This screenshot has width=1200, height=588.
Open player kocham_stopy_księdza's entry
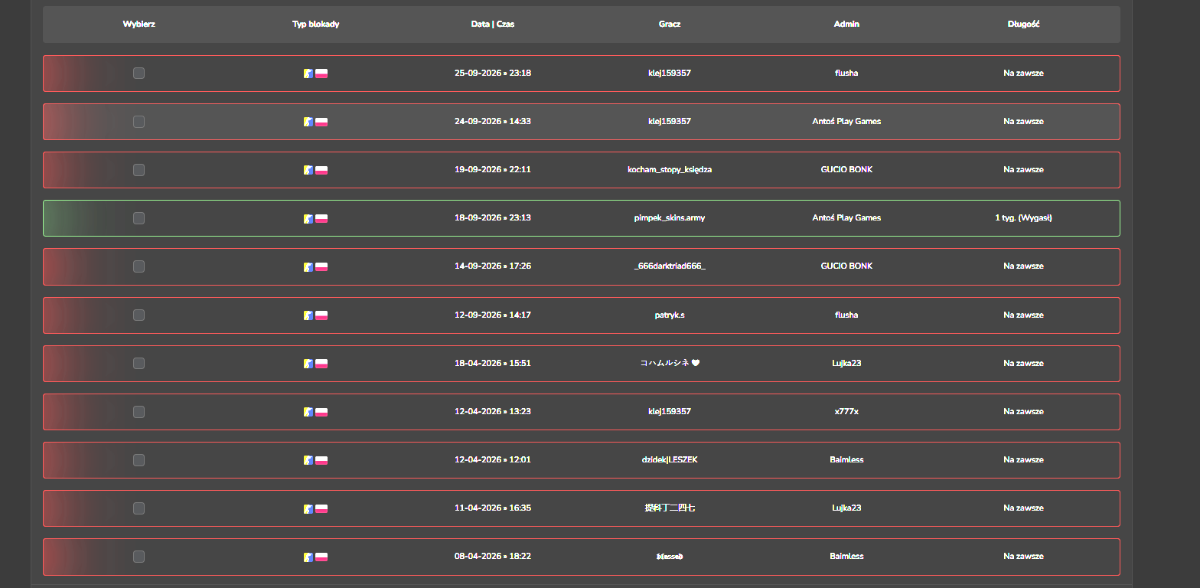click(669, 170)
